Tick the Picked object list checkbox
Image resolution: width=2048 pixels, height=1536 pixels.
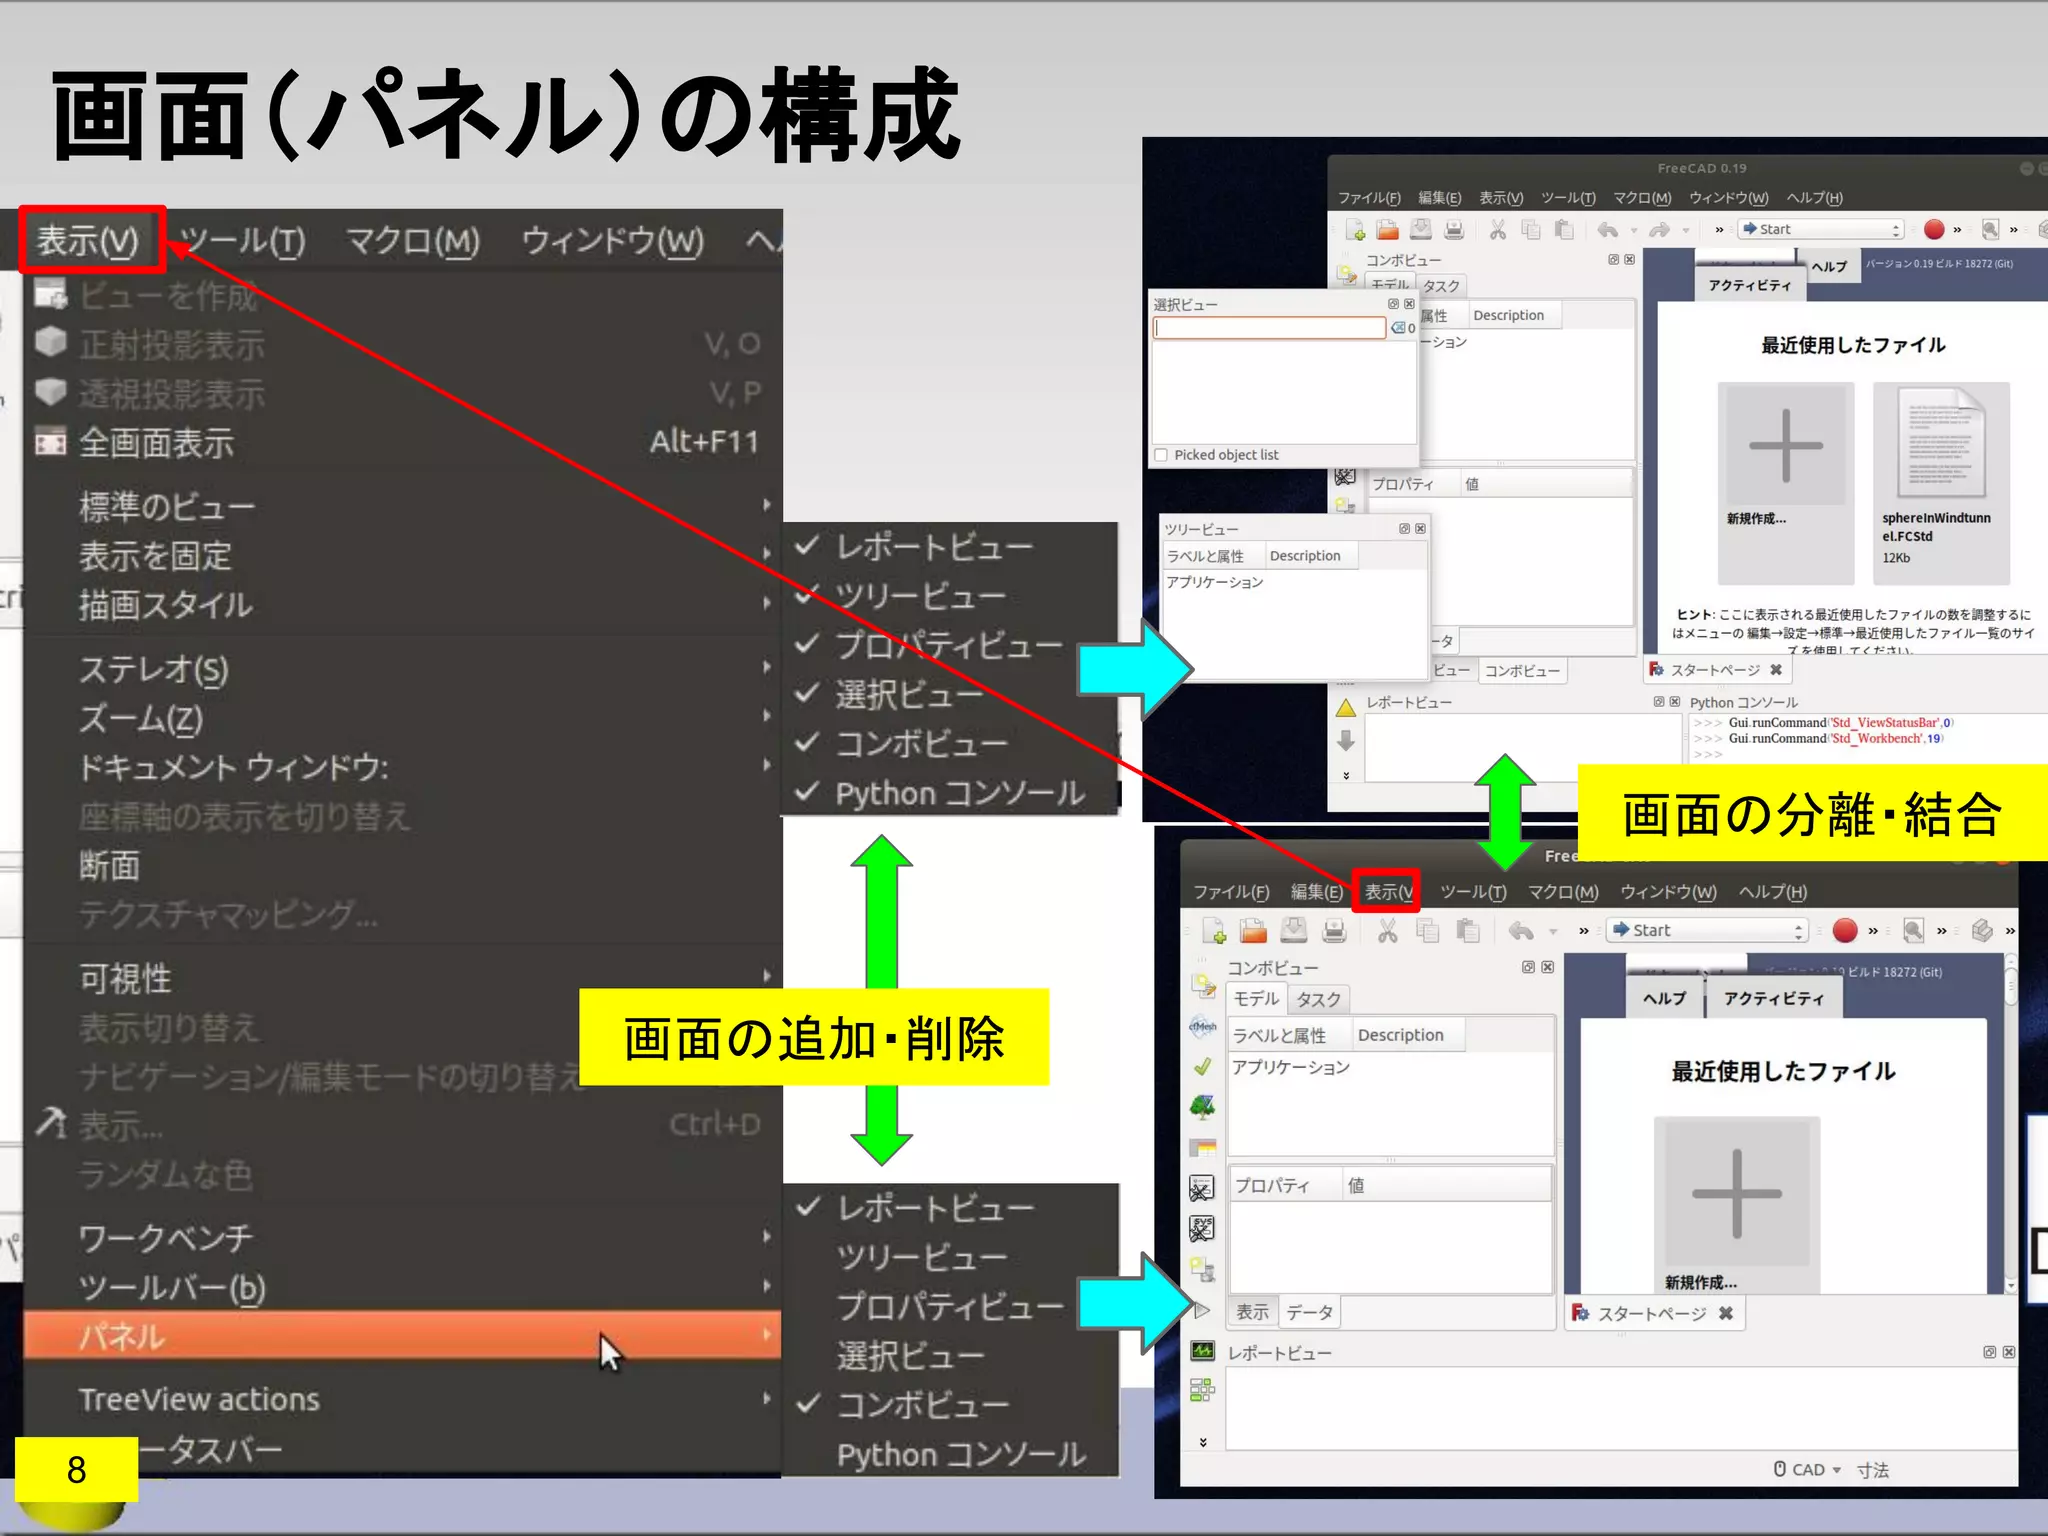pyautogui.click(x=1161, y=455)
